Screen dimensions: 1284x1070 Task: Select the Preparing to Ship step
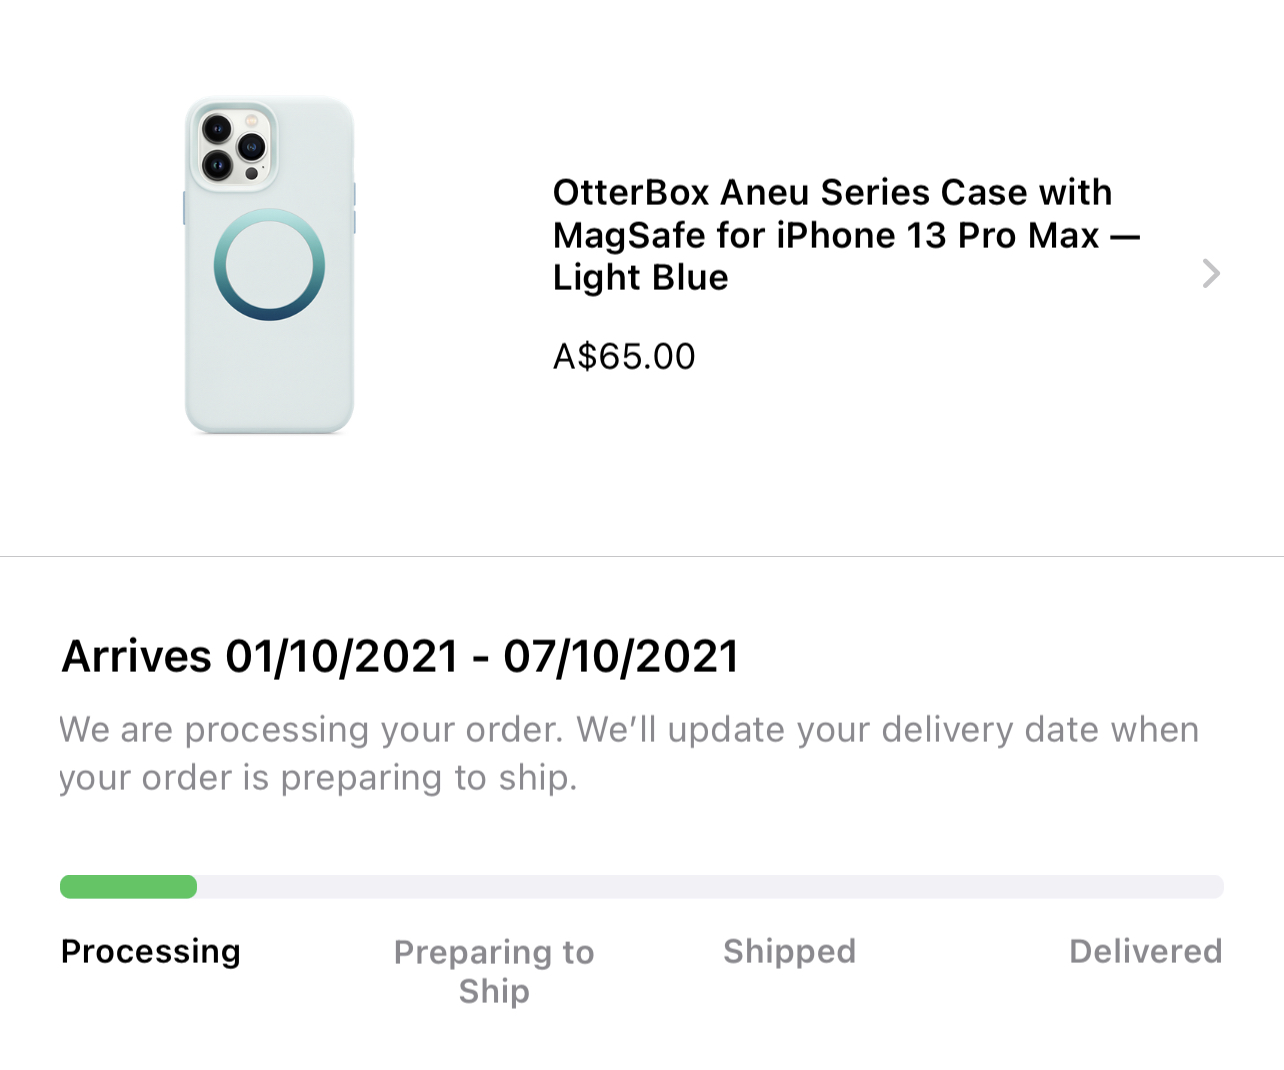494,971
